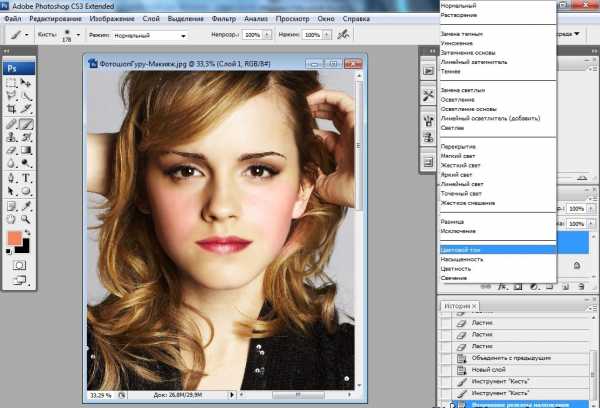Open layer fill arrow in Layers panel

pos(591,224)
